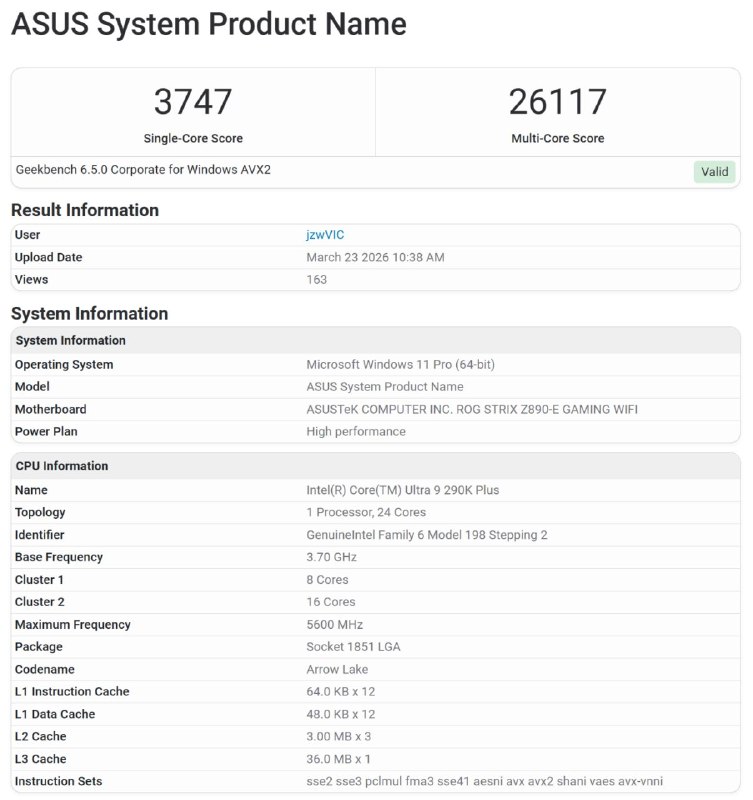This screenshot has width=753, height=800.
Task: Click the Geekbench 6.5.0 Corporate version text
Action: coord(143,170)
